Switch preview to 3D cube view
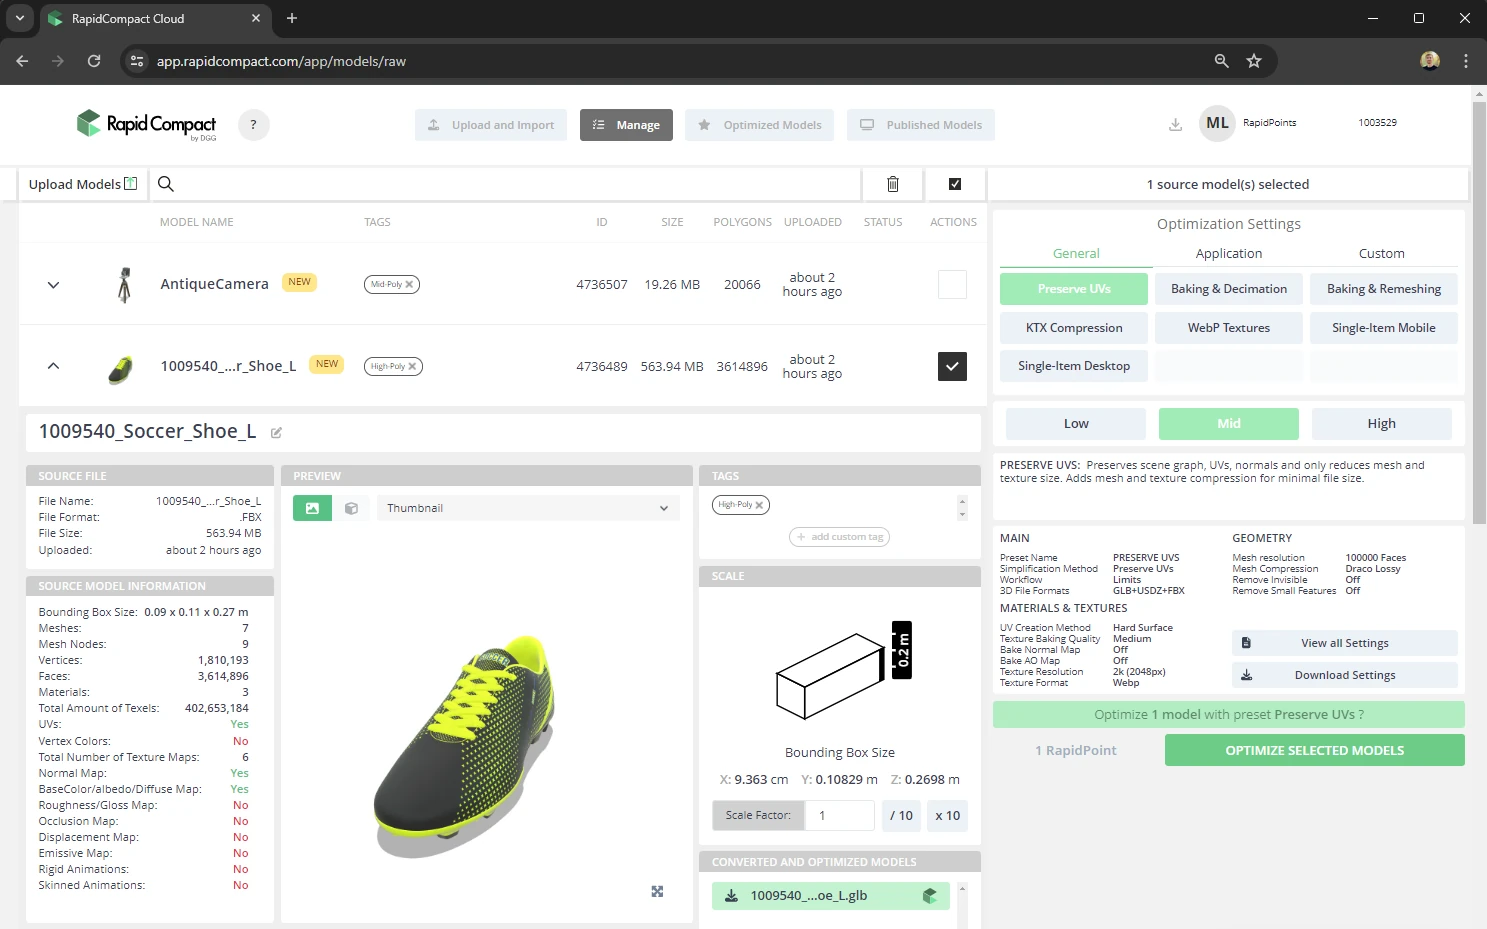Image resolution: width=1487 pixels, height=929 pixels. (x=351, y=508)
